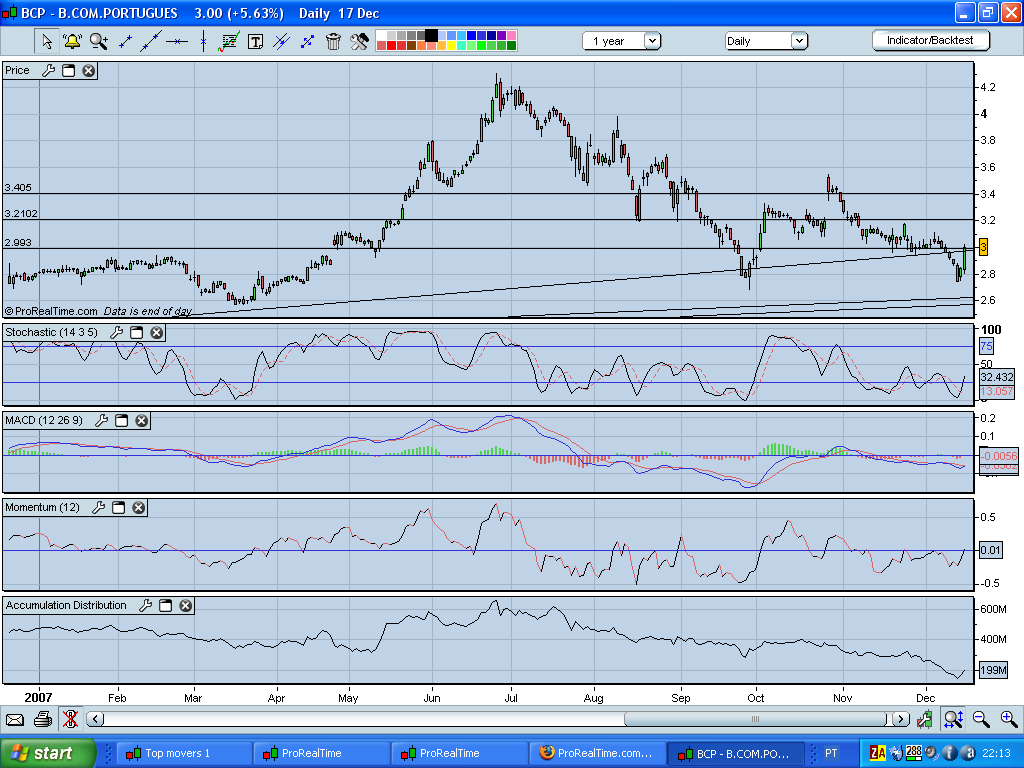
Task: Open Stochastic indicator wrench settings
Action: [116, 332]
